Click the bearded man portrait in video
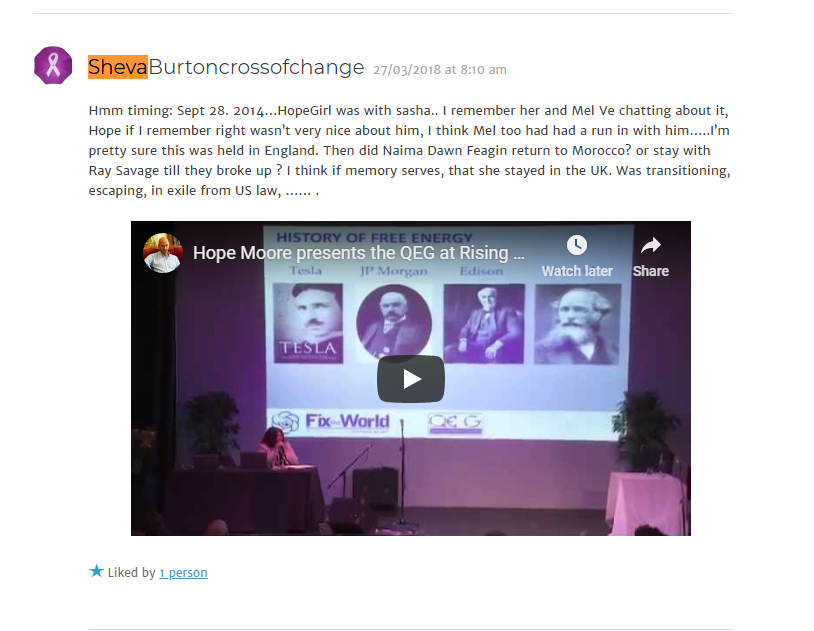Viewport: 814px width, 631px height. pyautogui.click(x=577, y=324)
